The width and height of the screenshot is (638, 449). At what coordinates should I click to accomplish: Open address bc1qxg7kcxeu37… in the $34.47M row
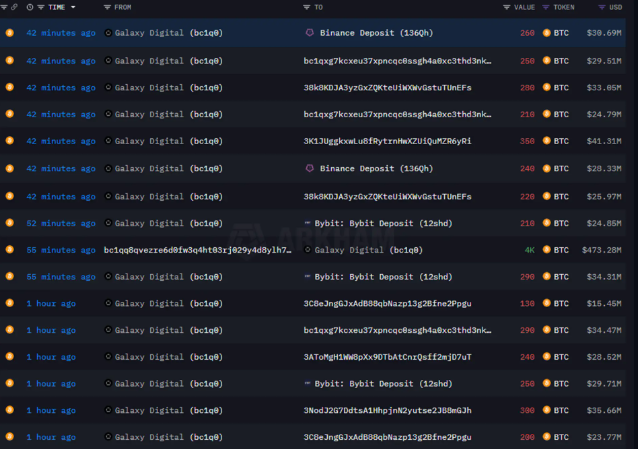398,330
